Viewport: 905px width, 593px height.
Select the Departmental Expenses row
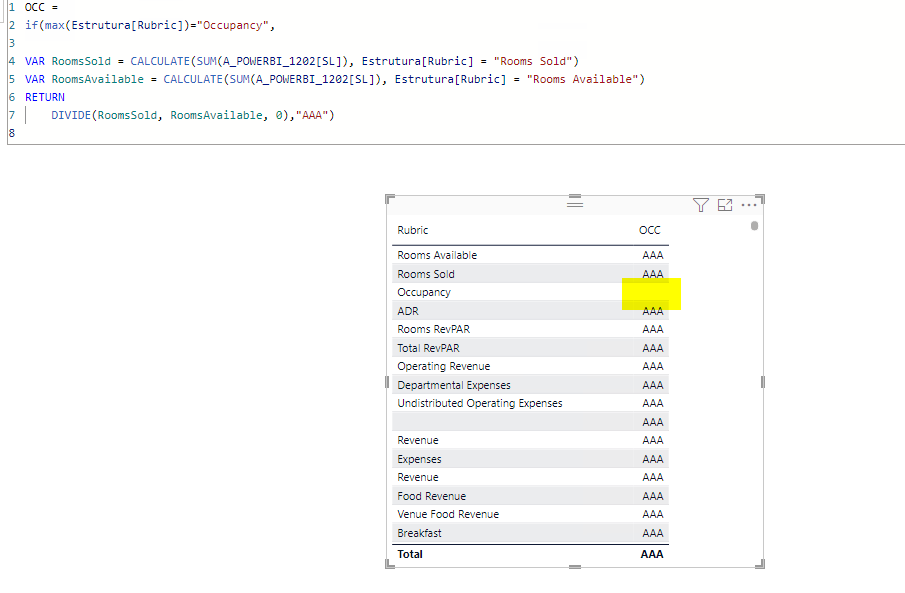(530, 385)
